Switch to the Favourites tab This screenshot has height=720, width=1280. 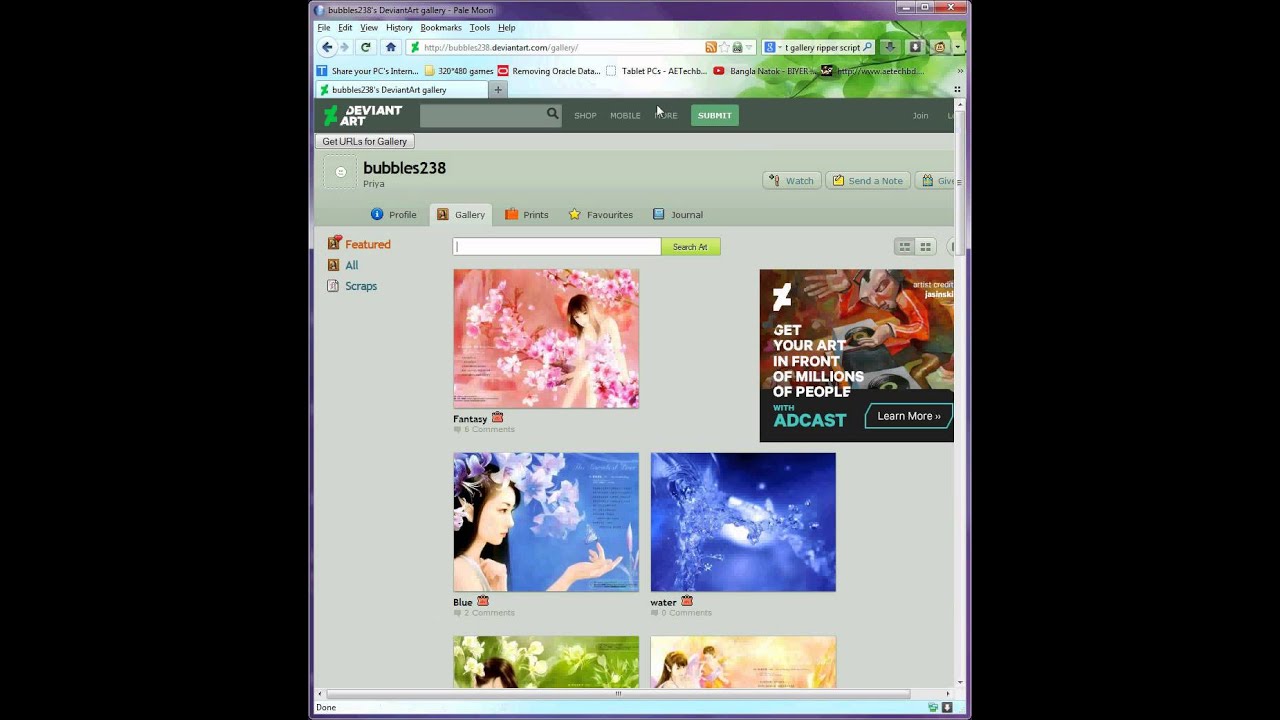pyautogui.click(x=601, y=215)
